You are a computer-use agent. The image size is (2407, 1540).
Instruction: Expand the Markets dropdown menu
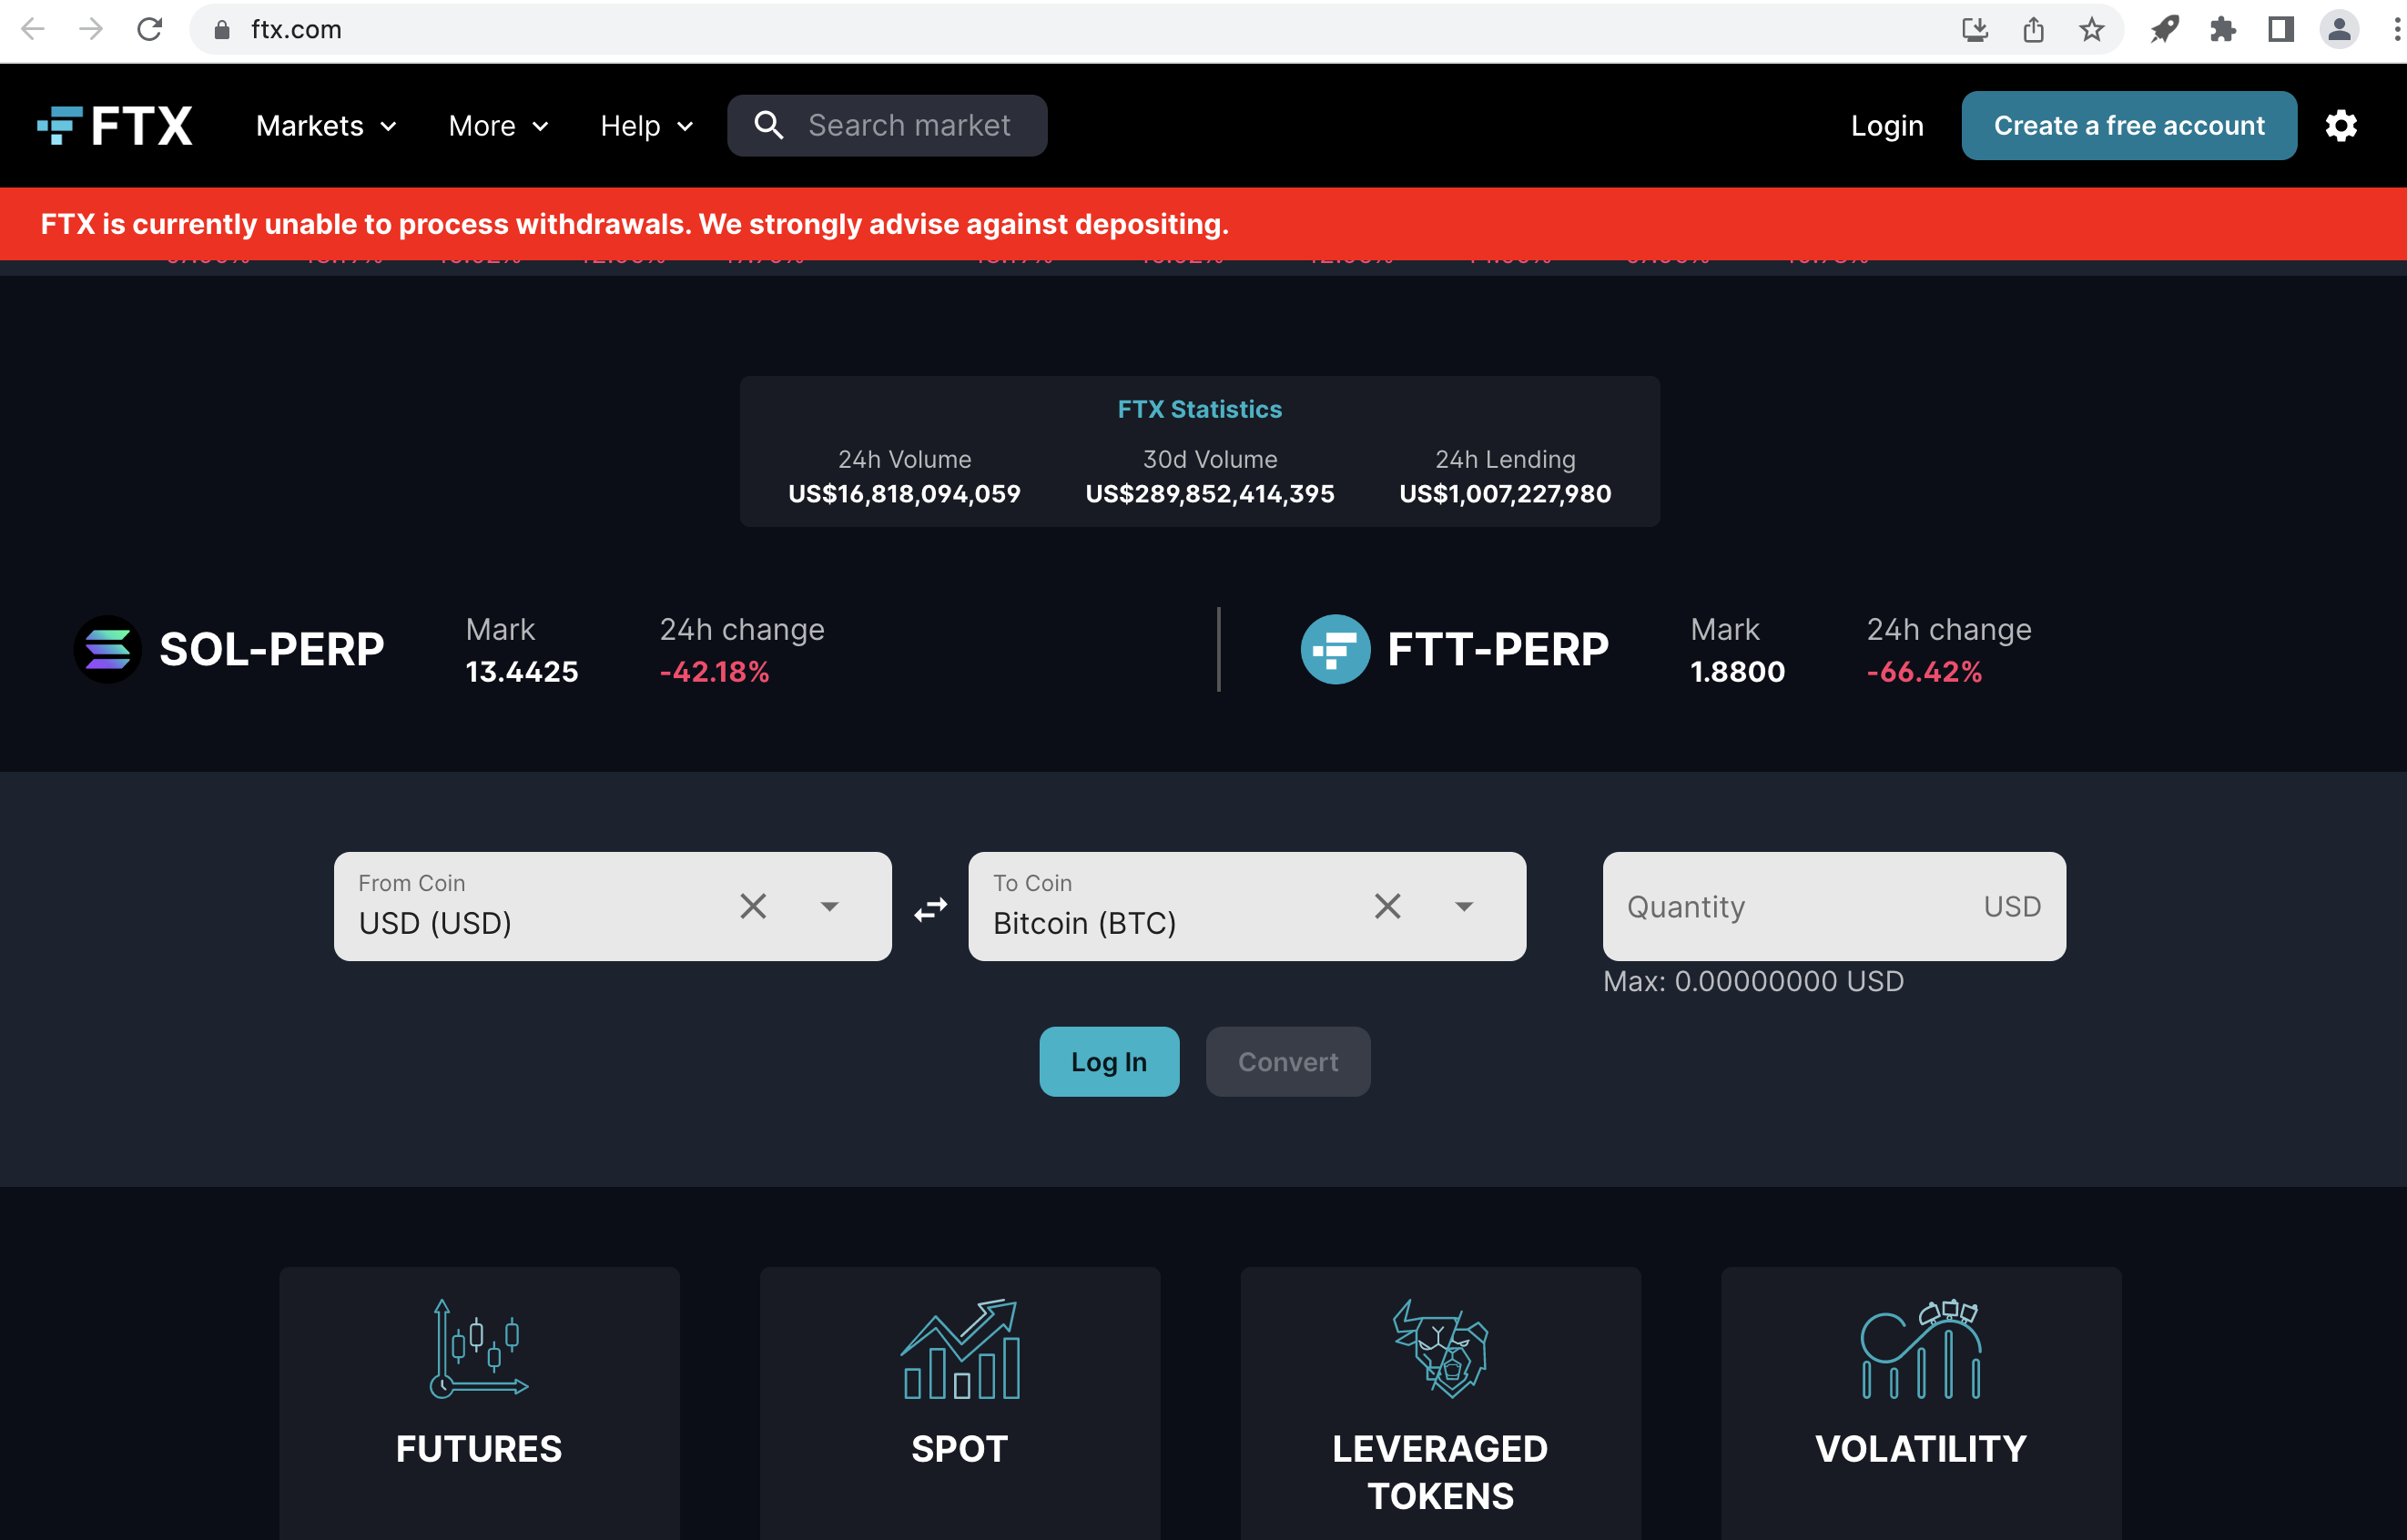327,126
